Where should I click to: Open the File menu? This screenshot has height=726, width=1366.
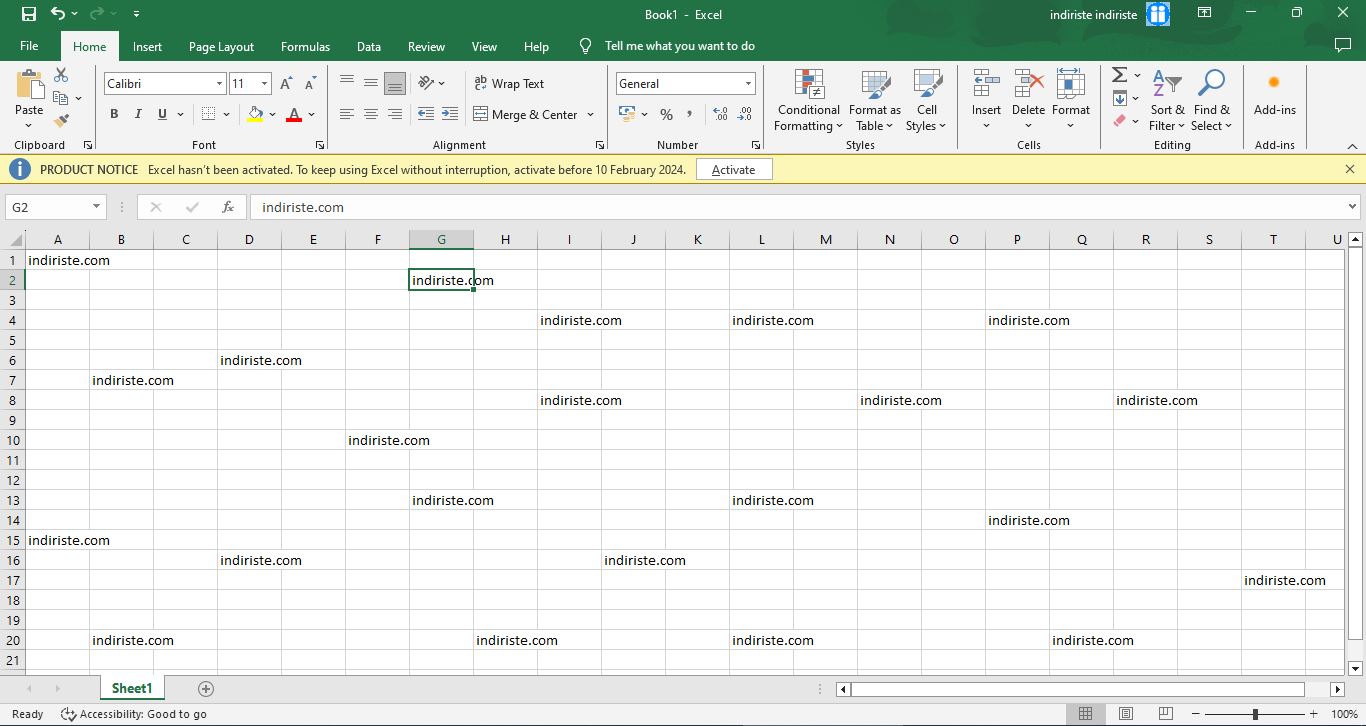29,46
